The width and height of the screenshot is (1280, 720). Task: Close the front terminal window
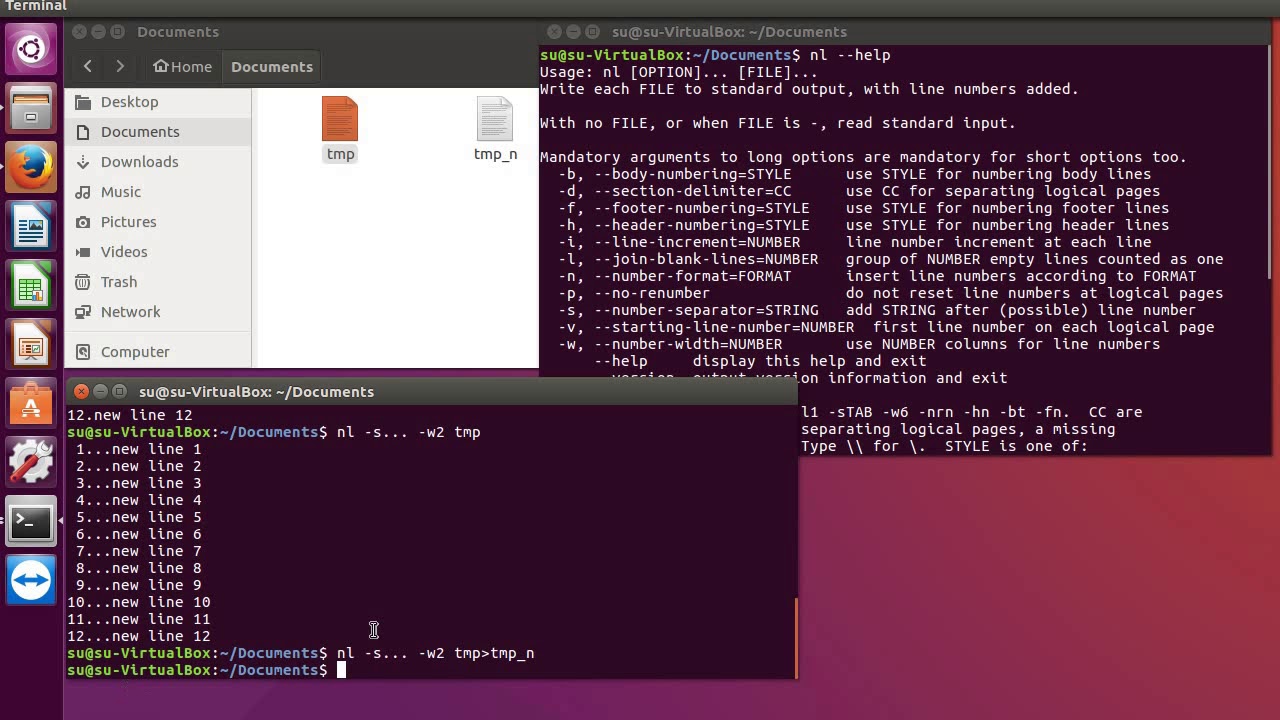81,392
